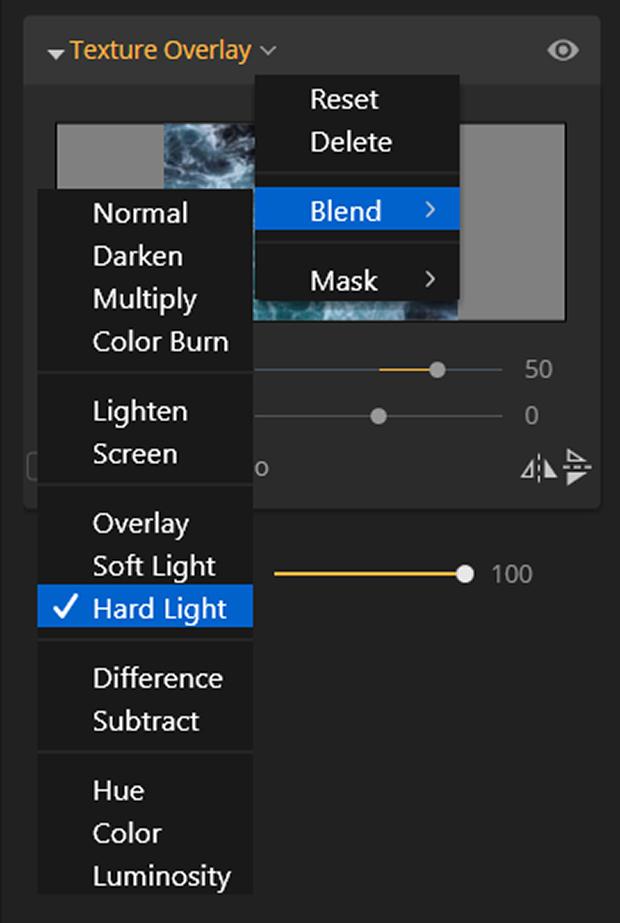Click the flip horizontal icon

539,470
